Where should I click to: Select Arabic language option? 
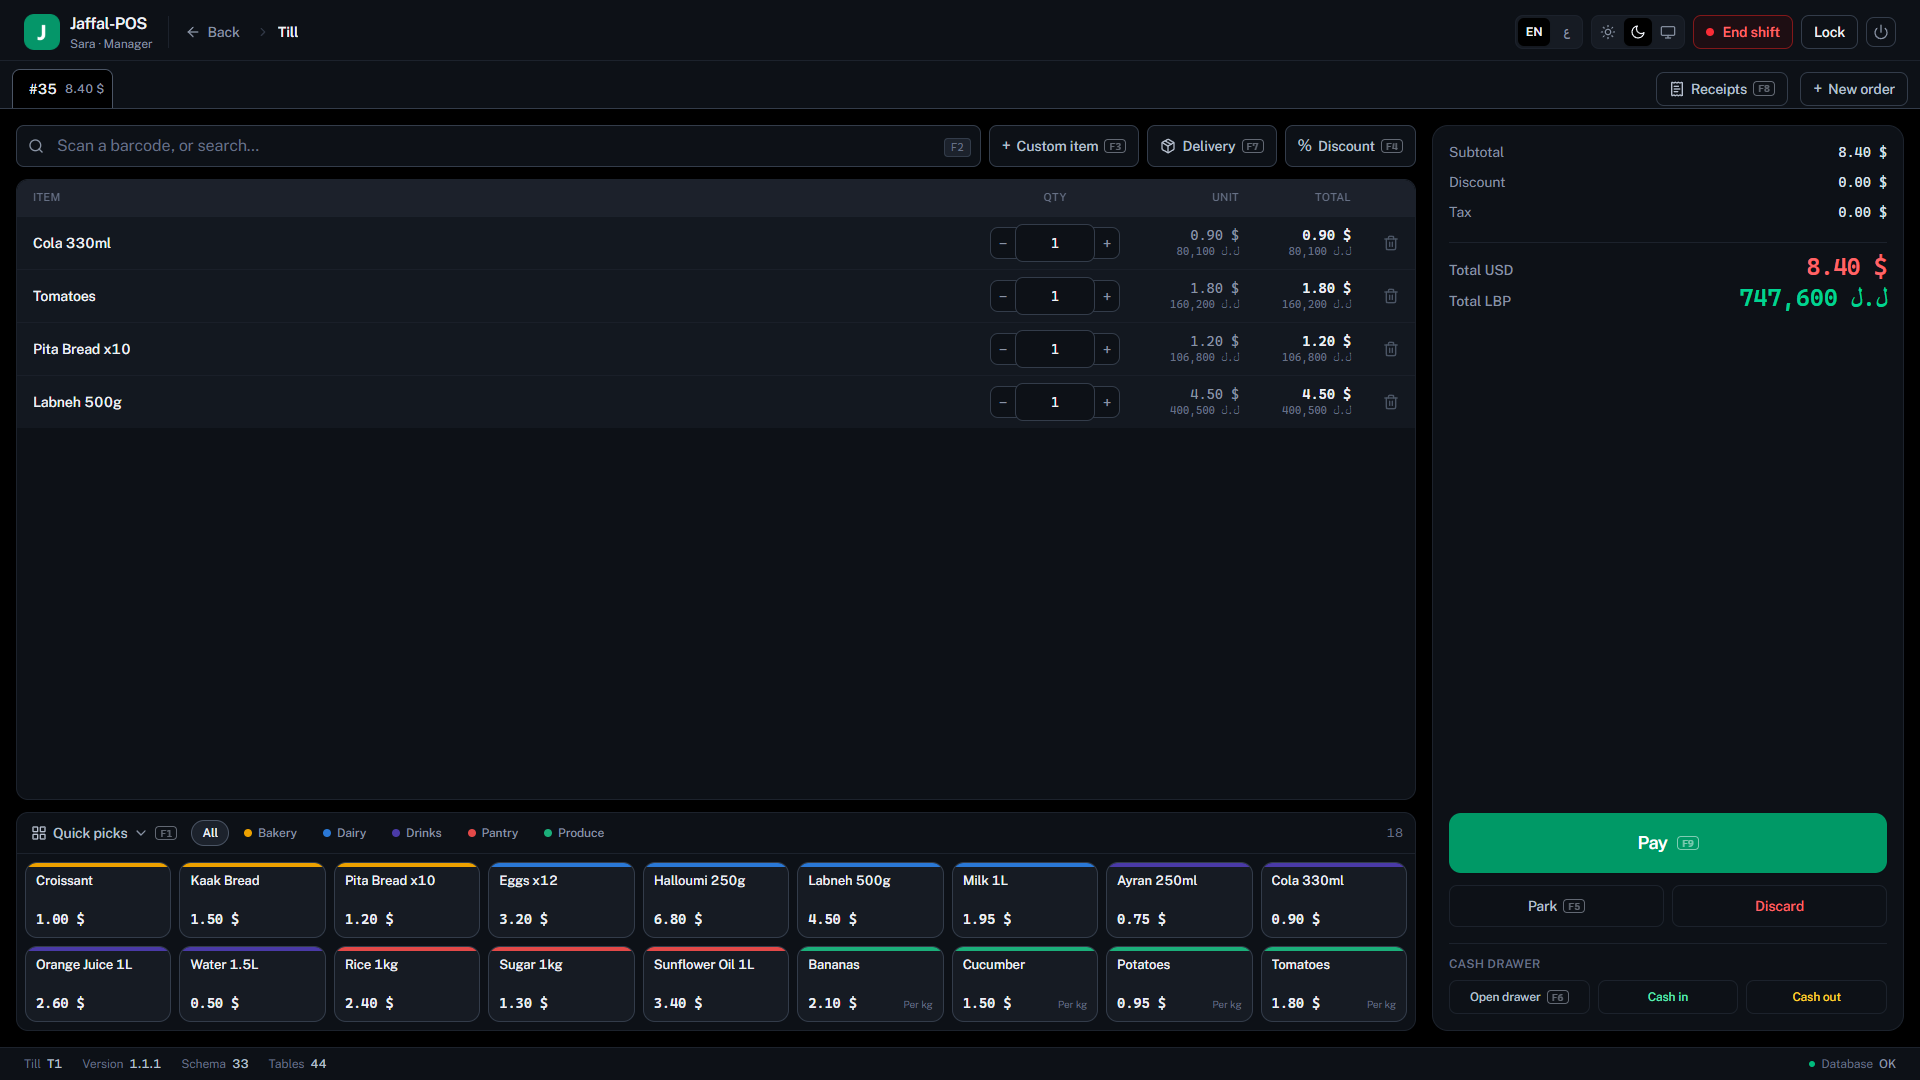(x=1566, y=32)
